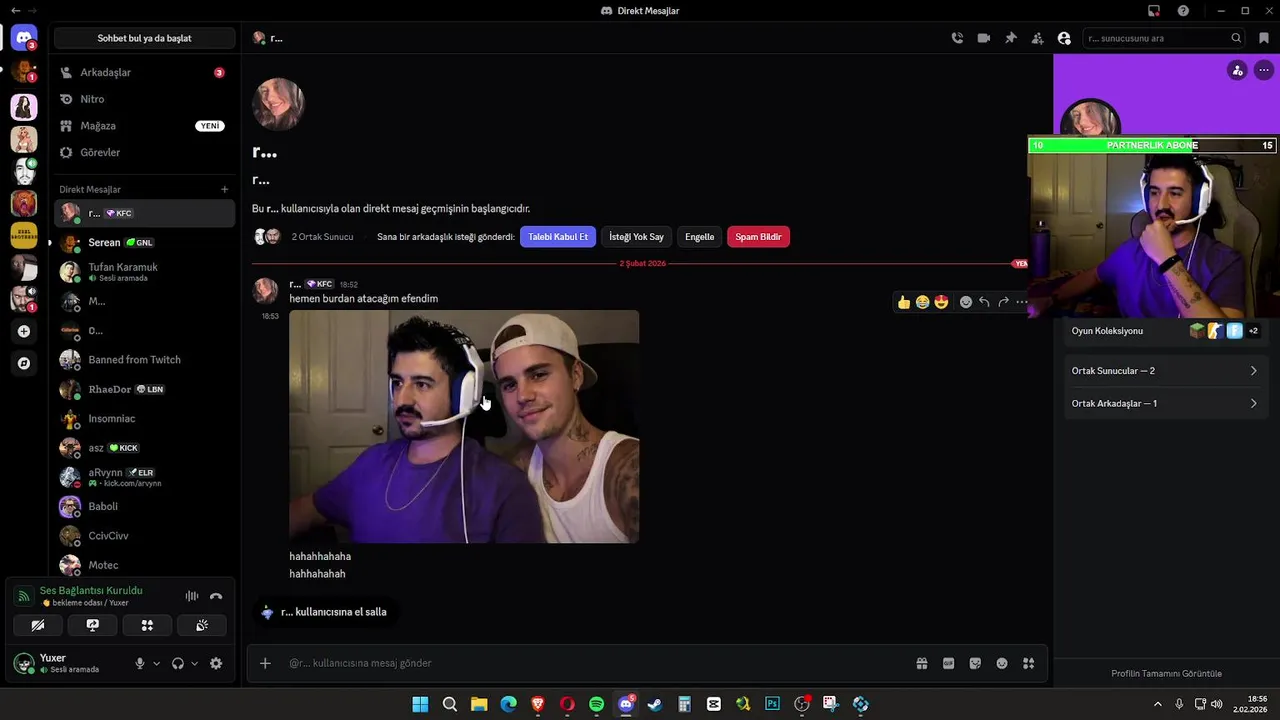Click İsteği Yok Say button
Viewport: 1280px width, 720px height.
click(x=636, y=237)
